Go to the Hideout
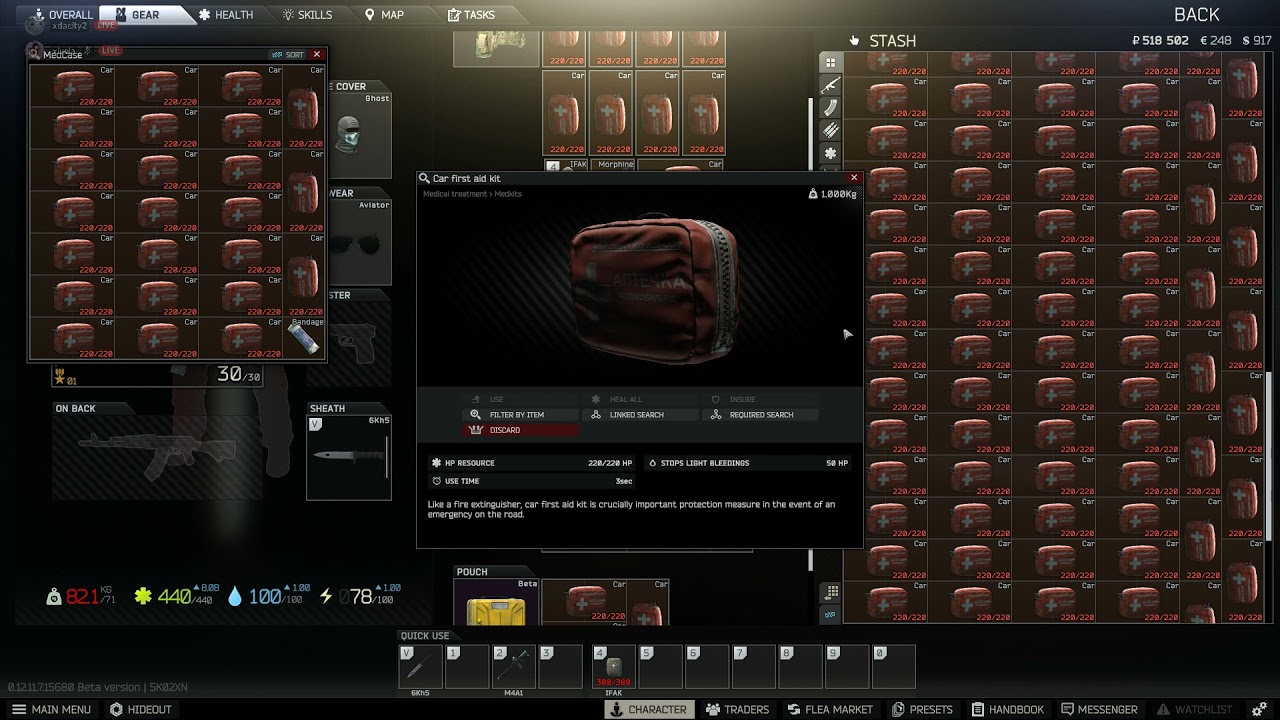The image size is (1280, 720). click(x=141, y=709)
